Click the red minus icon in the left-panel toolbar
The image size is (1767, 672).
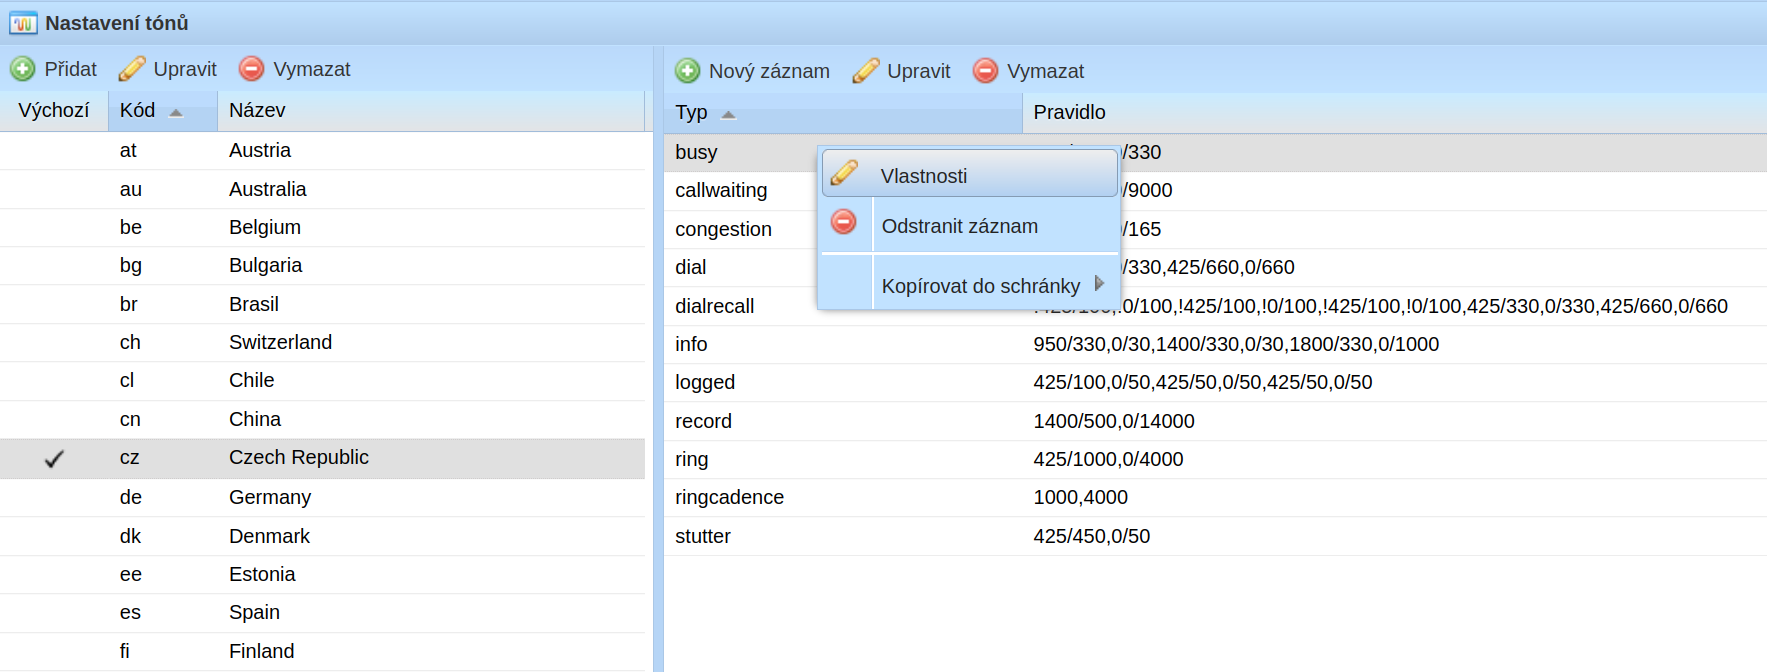[x=252, y=69]
